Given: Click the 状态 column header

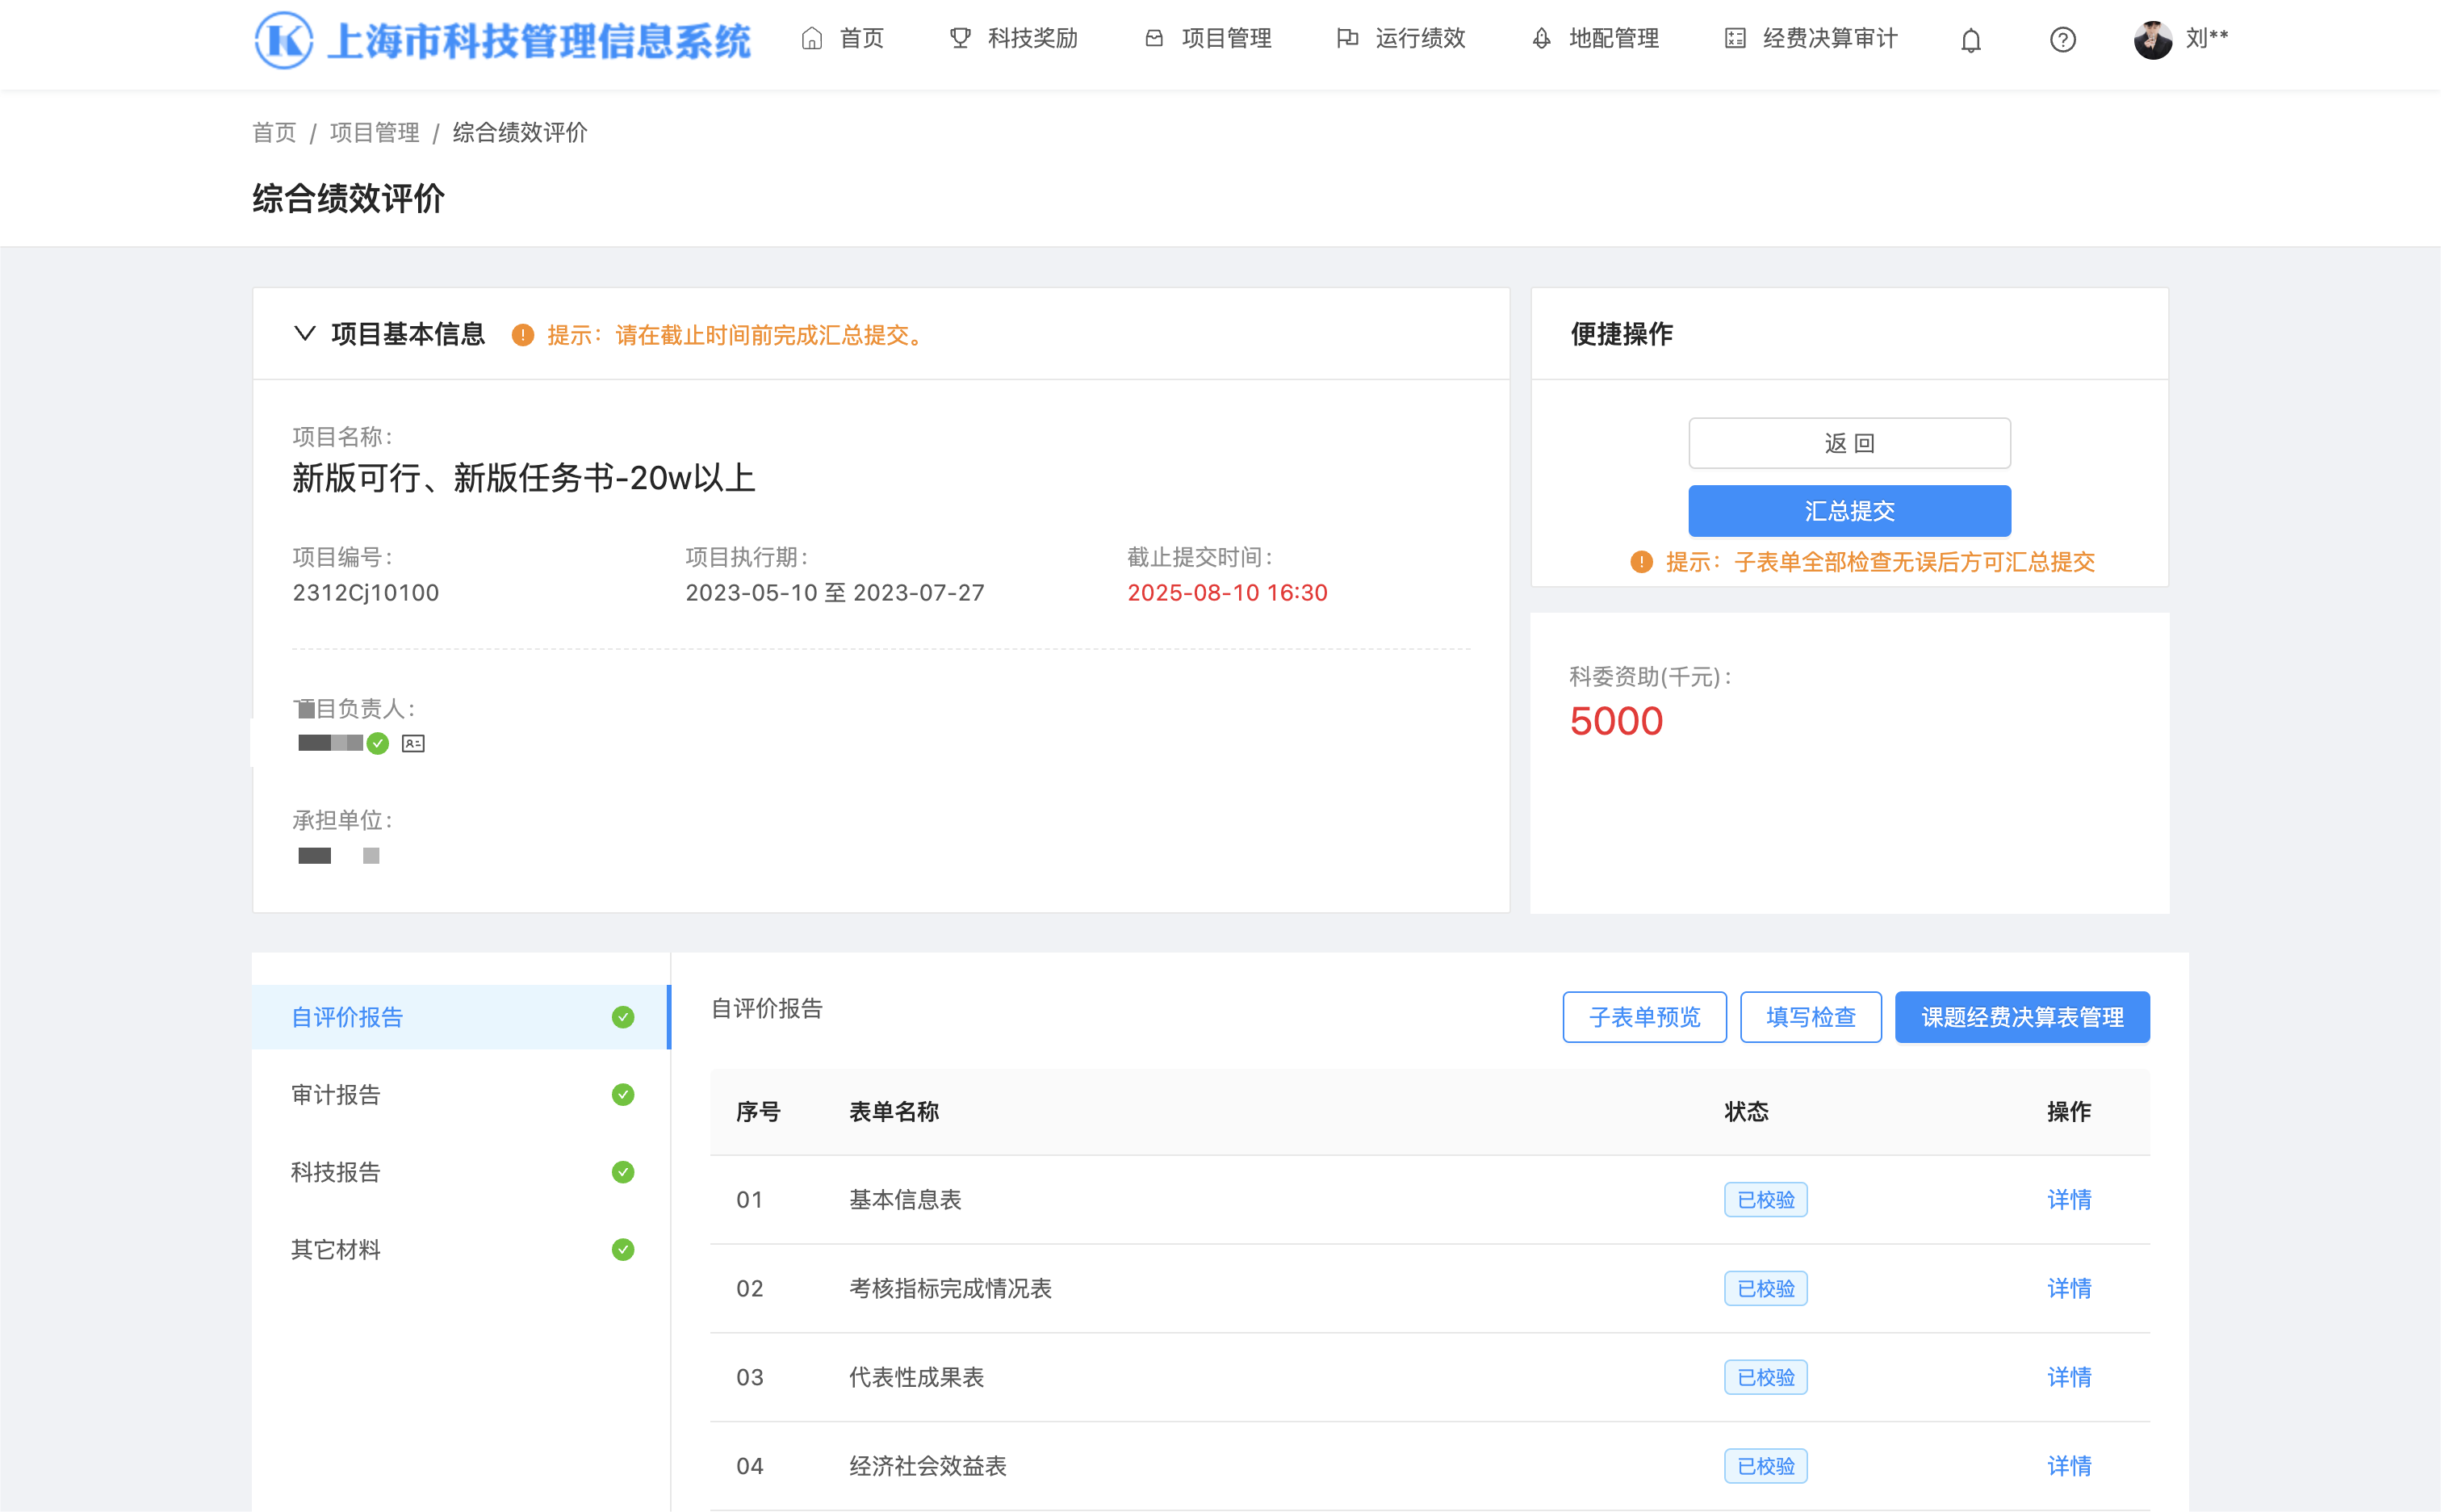Looking at the screenshot, I should (x=1746, y=1112).
